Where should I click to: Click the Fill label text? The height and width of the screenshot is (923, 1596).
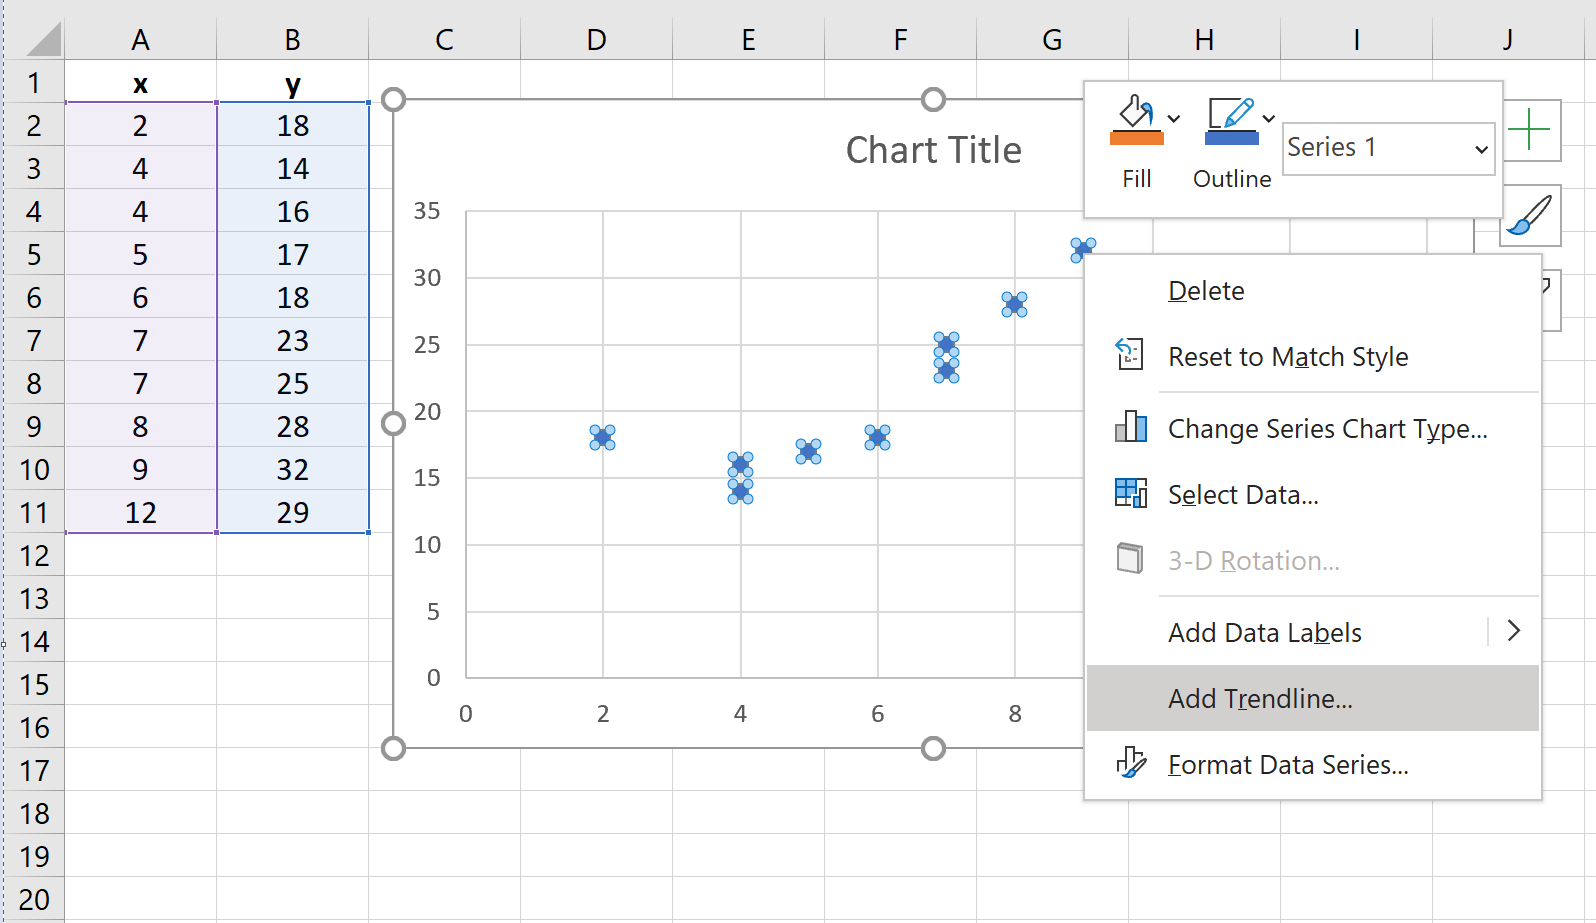click(x=1136, y=179)
